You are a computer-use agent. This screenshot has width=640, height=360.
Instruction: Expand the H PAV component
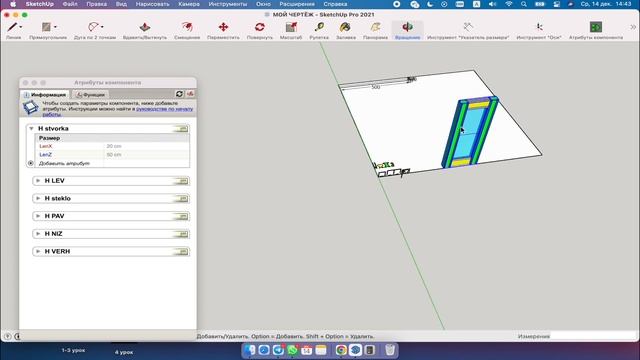click(x=38, y=216)
